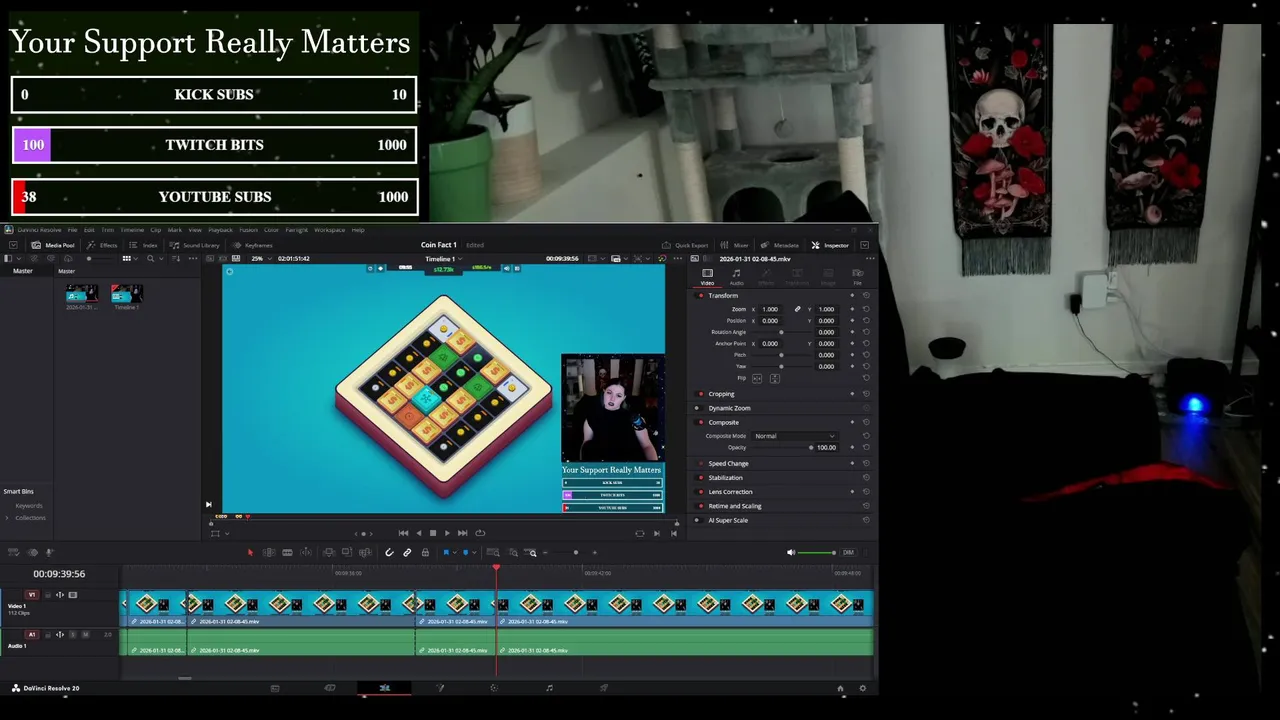Open the Media page at the bottom
Image resolution: width=1280 pixels, height=720 pixels.
275,688
